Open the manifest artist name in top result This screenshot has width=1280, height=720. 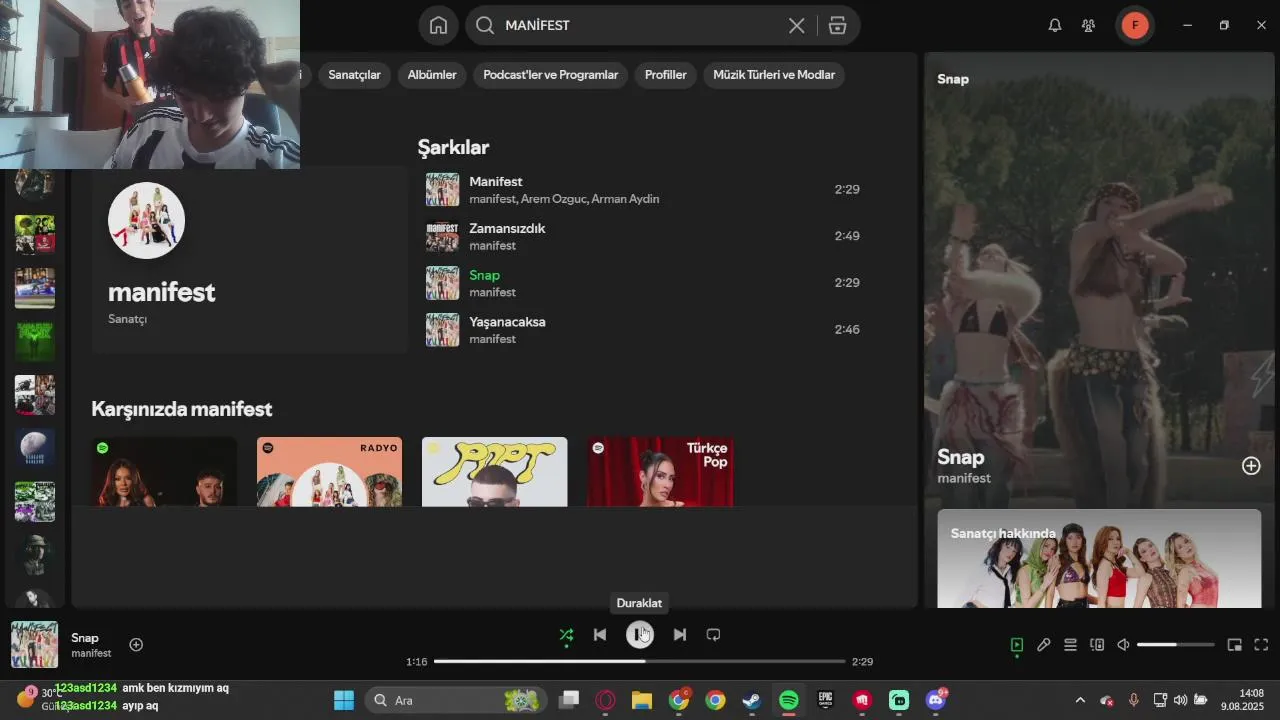pyautogui.click(x=161, y=292)
